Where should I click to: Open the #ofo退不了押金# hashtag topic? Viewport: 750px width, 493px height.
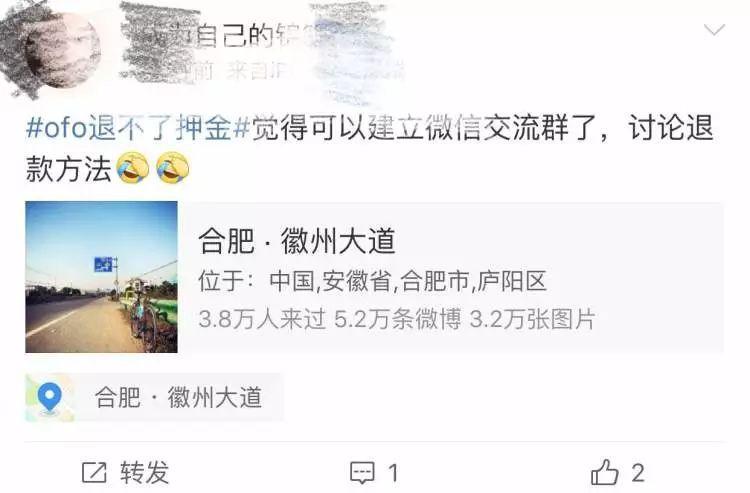click(138, 129)
